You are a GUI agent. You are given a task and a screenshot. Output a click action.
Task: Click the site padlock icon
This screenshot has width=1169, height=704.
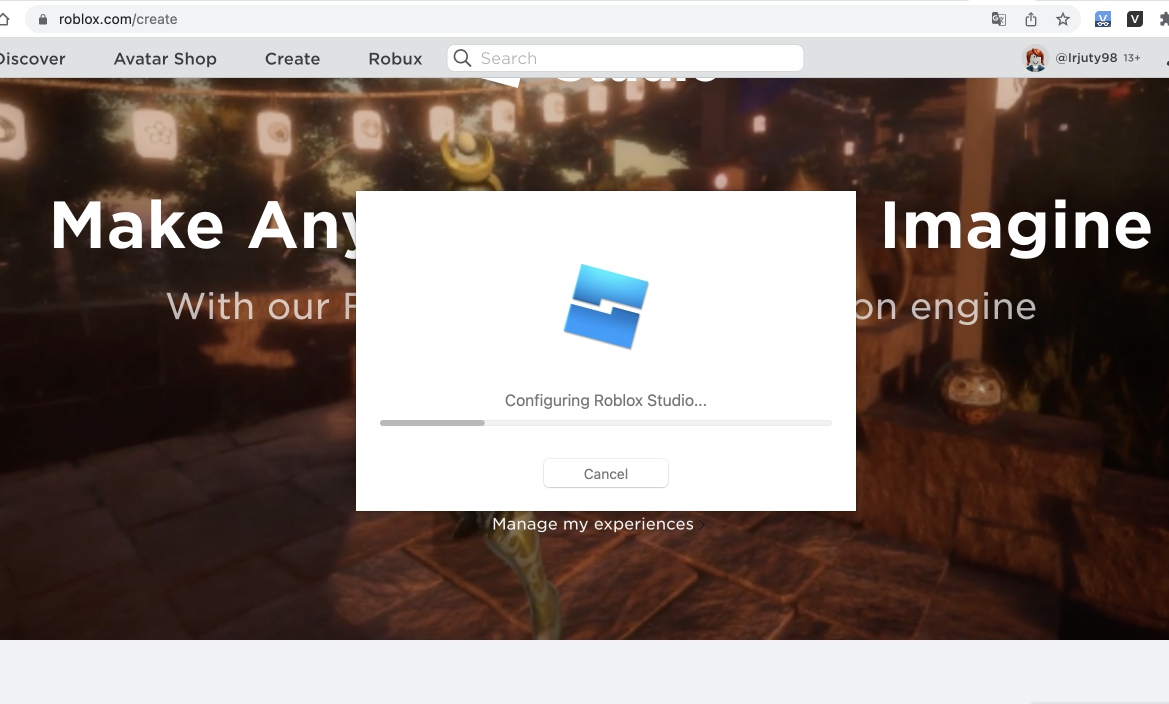click(42, 19)
